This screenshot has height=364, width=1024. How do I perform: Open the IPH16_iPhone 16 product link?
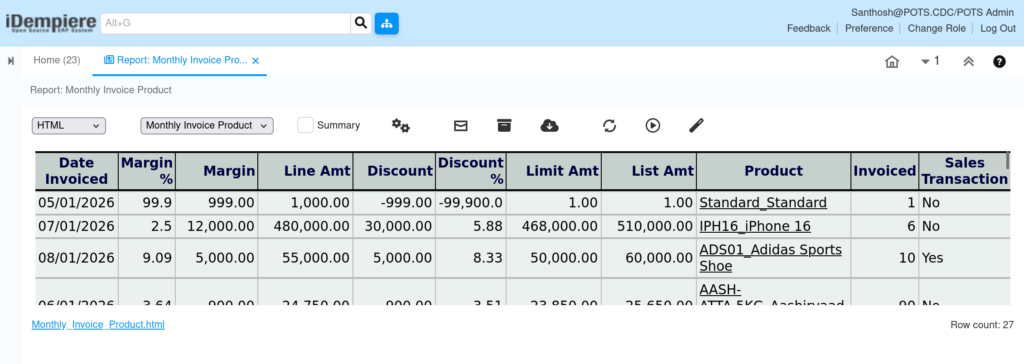tap(755, 226)
